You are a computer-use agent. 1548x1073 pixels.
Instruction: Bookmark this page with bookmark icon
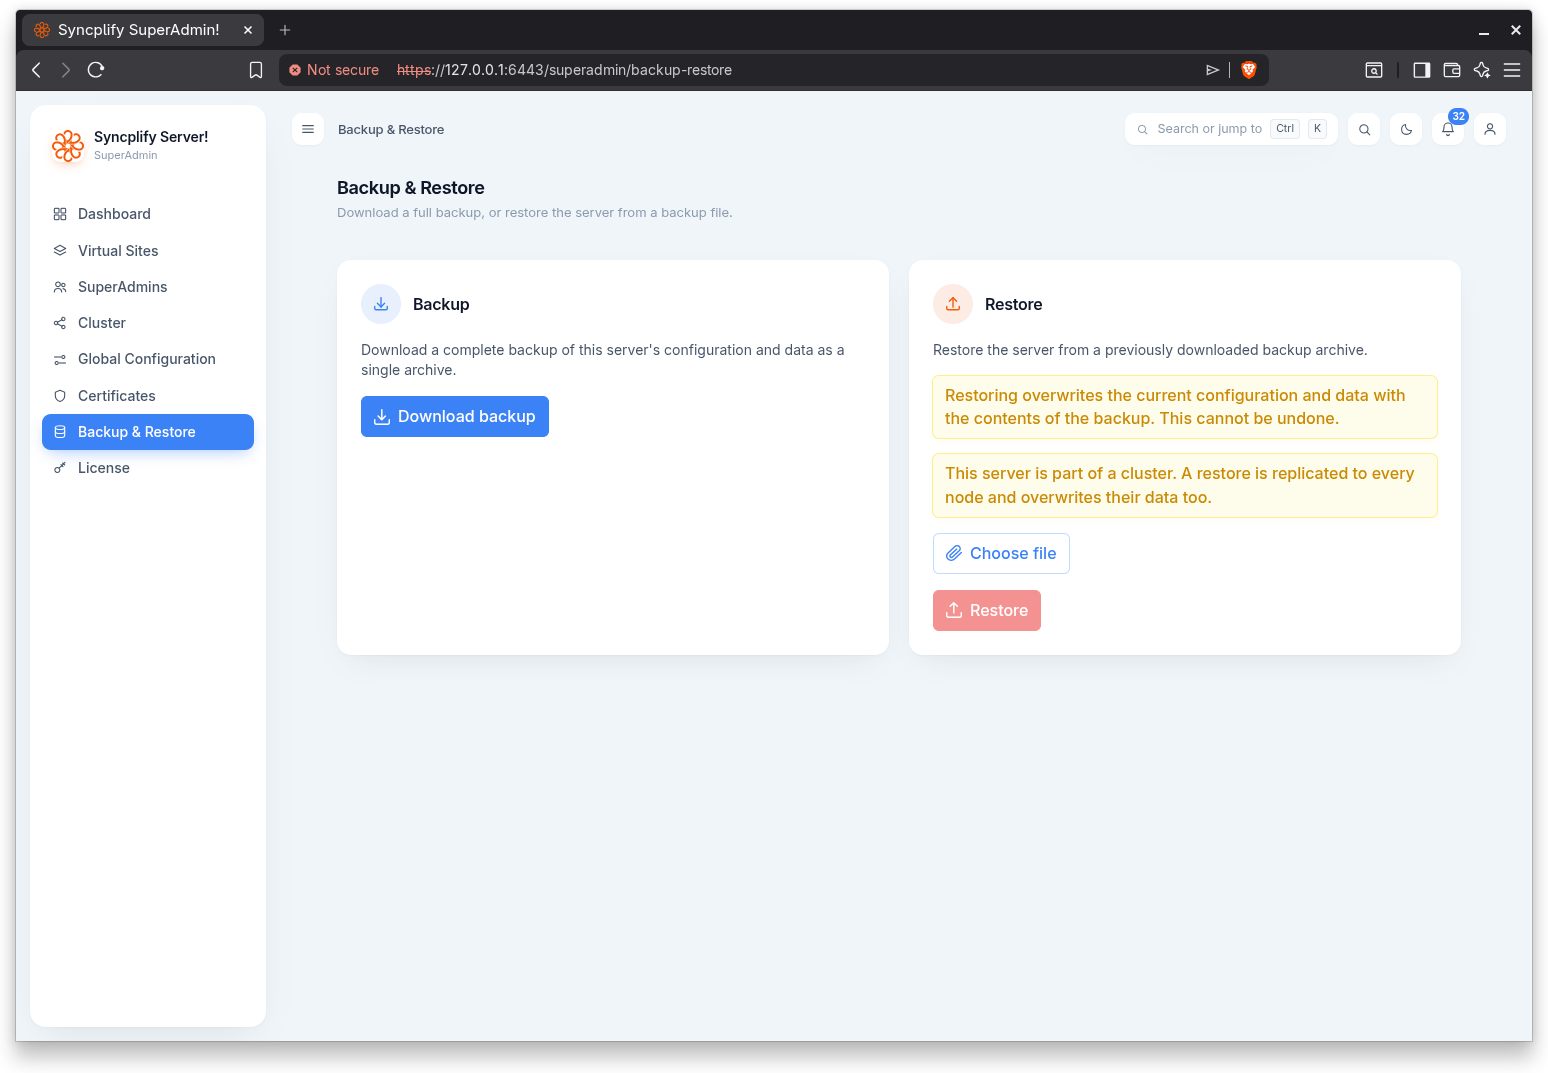click(x=256, y=70)
